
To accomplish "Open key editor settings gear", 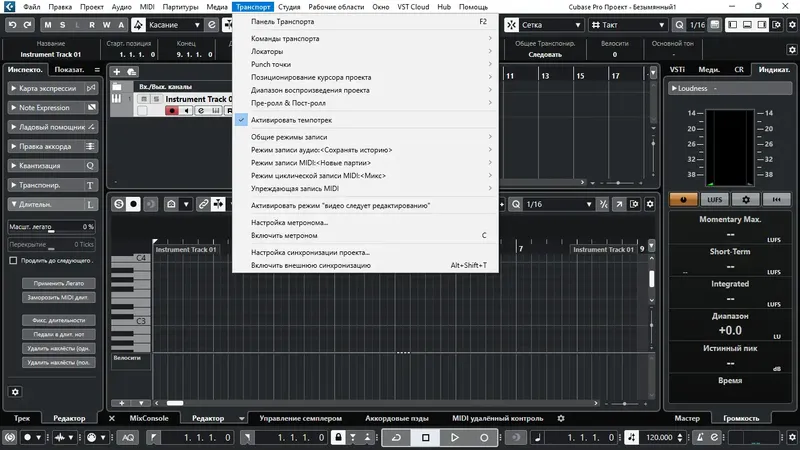I will [650, 204].
